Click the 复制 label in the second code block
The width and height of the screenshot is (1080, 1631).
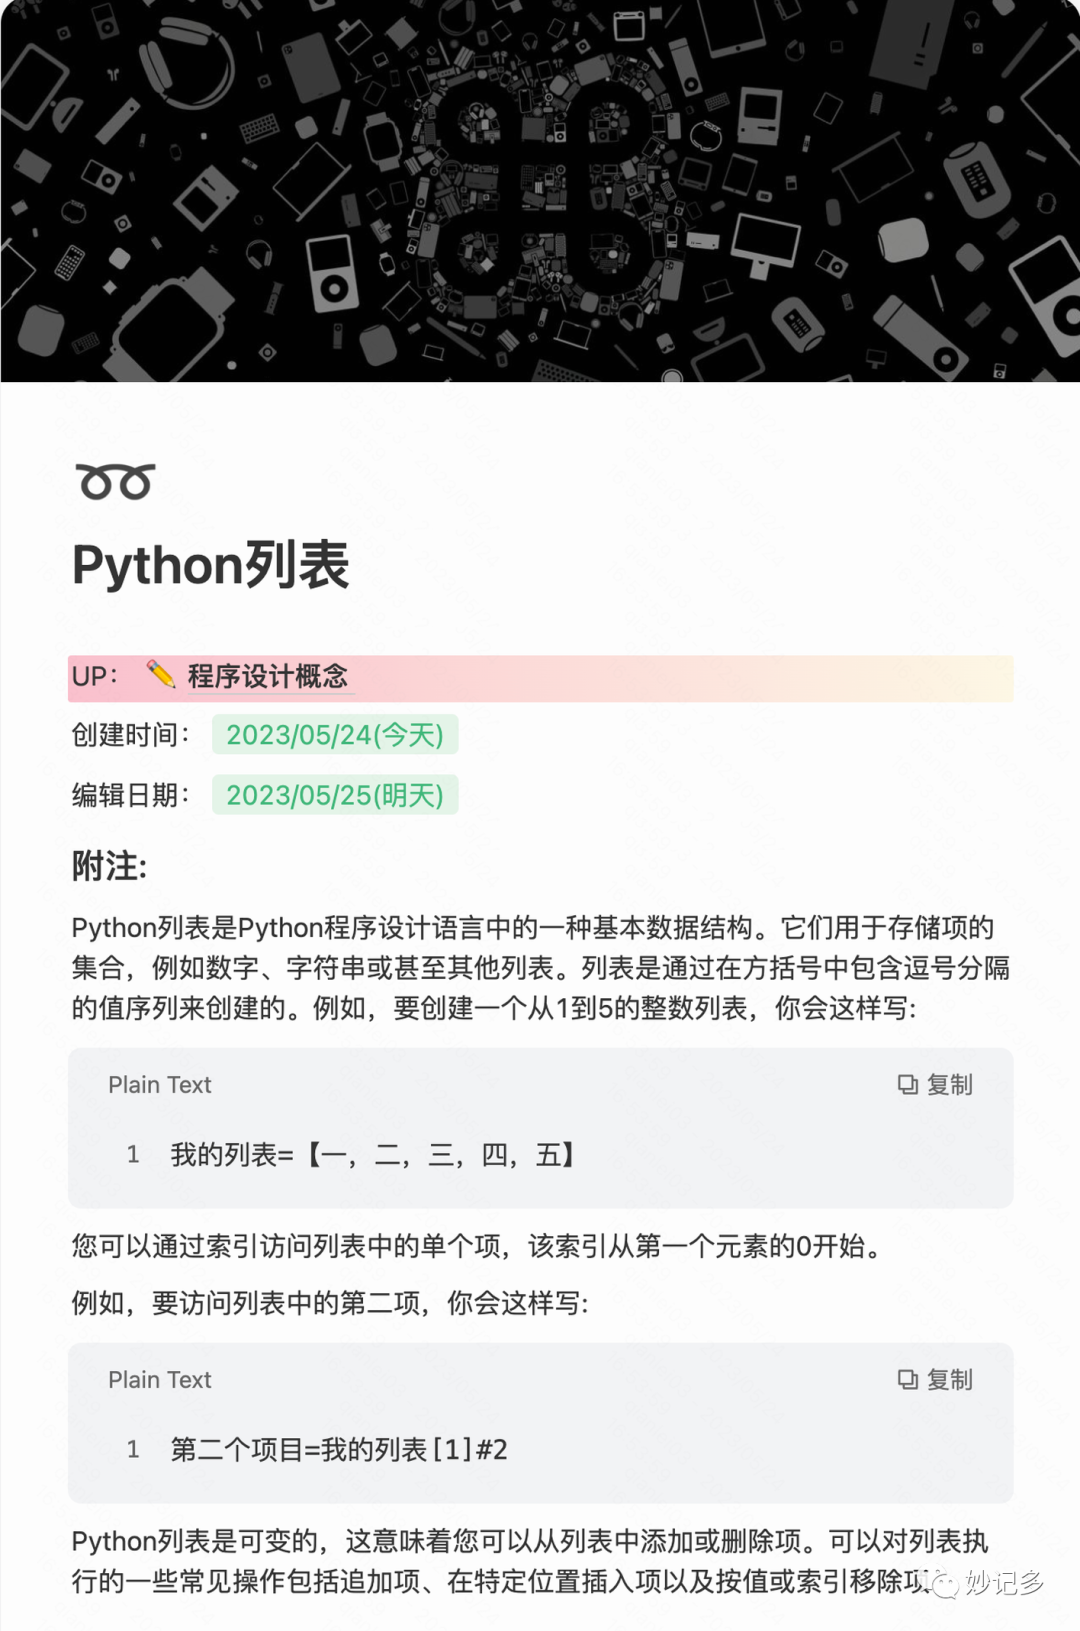(950, 1380)
